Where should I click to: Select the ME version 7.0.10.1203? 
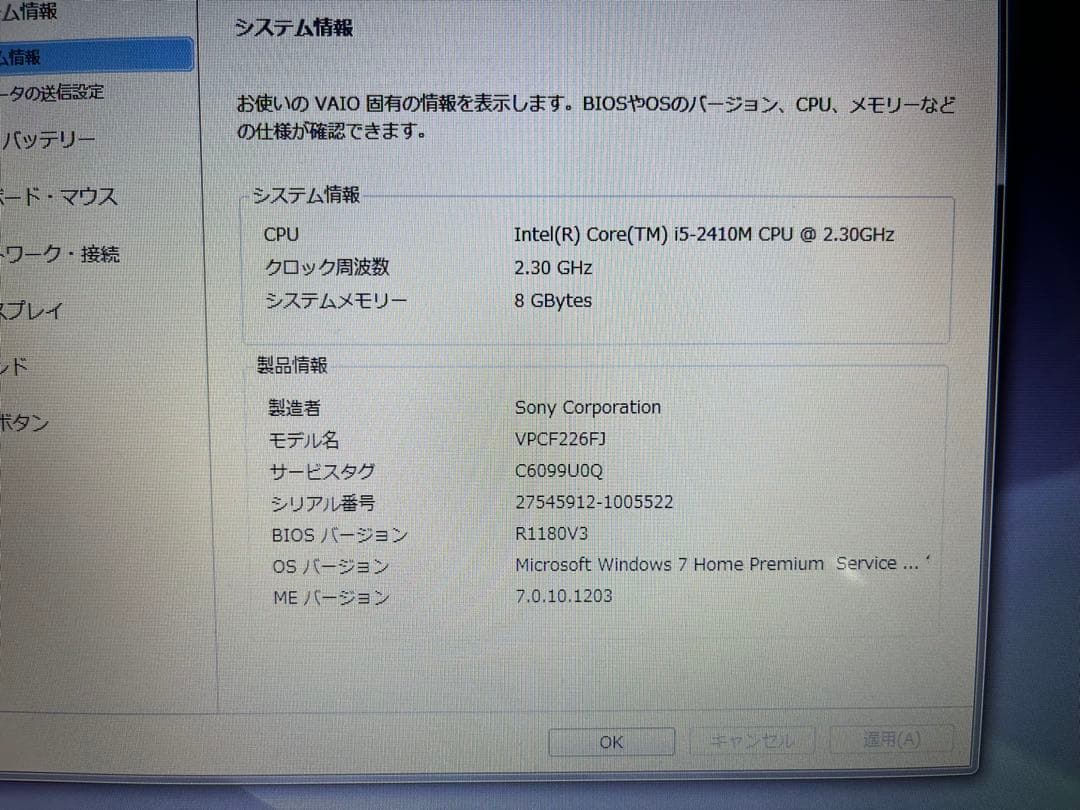[x=564, y=596]
